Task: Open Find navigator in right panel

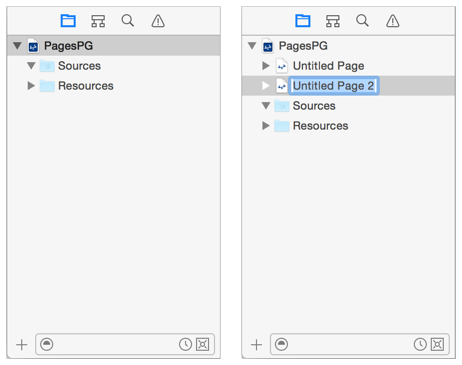Action: point(362,21)
